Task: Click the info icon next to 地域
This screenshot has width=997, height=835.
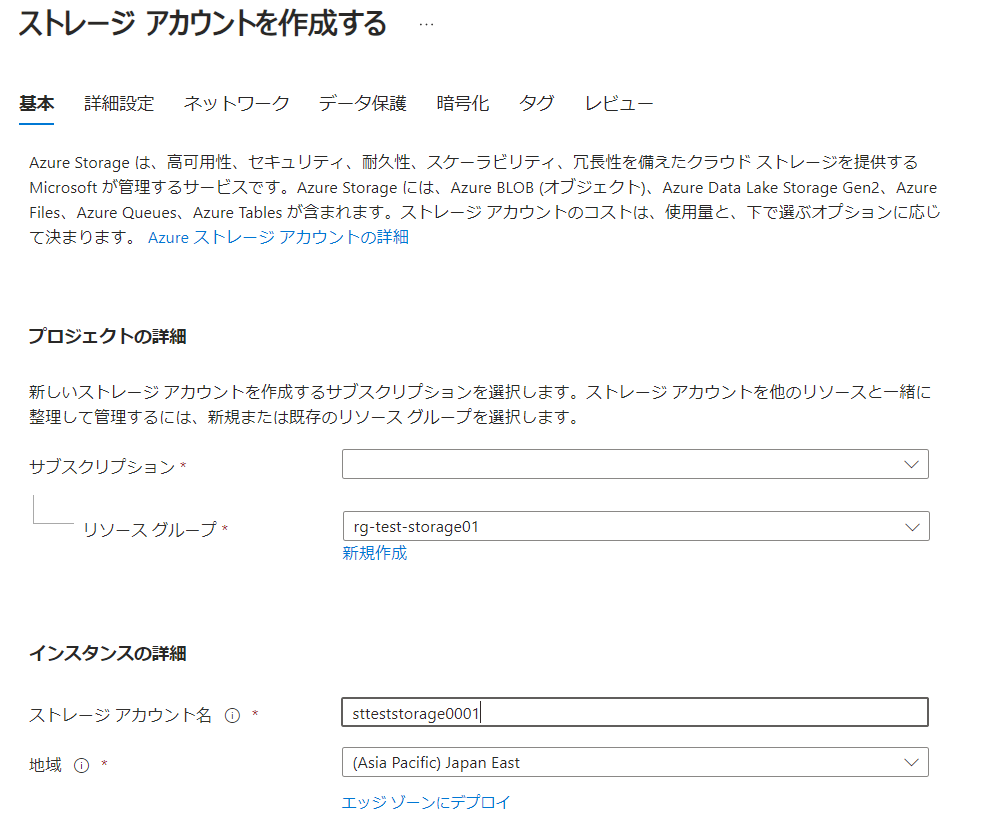Action: 81,765
